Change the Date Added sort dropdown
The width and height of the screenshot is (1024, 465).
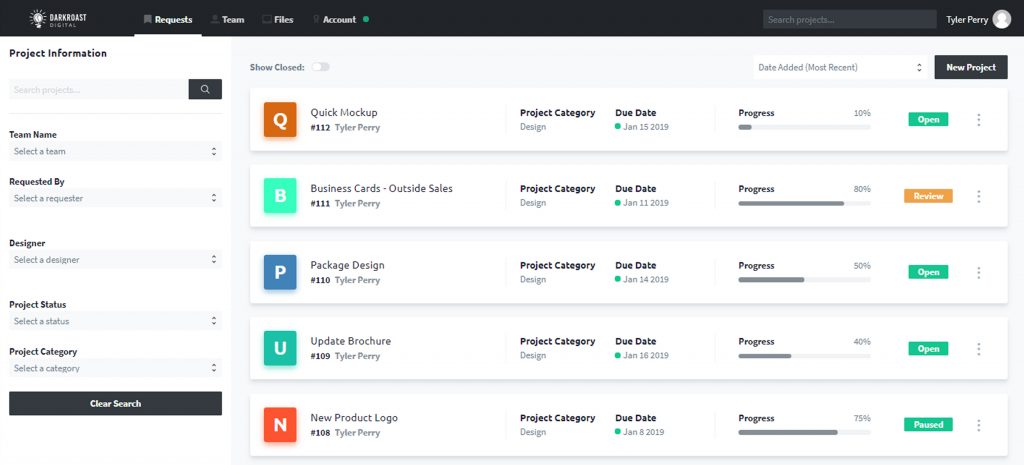coord(840,67)
